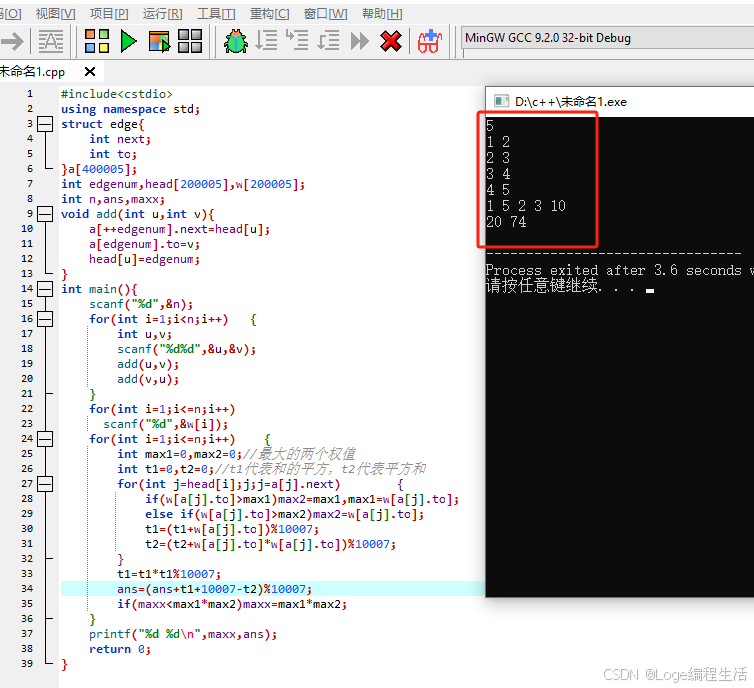This screenshot has height=688, width=754.
Task: Click the 'scanf("%d",&n);' line
Action: [141, 304]
